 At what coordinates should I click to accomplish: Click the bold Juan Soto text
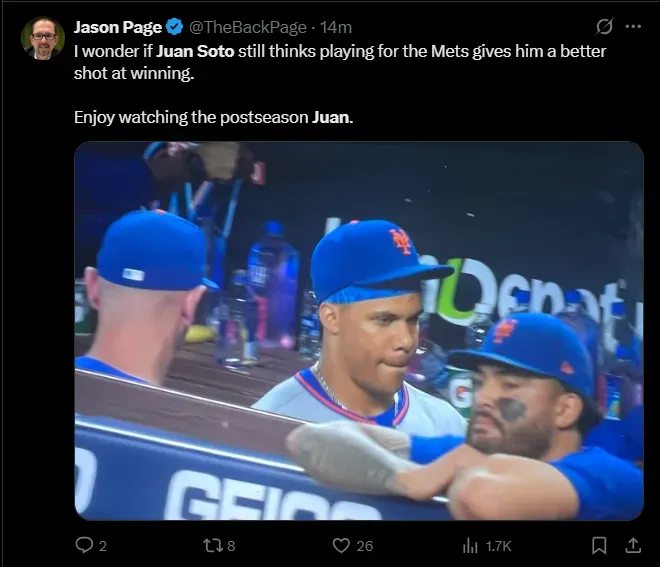[196, 50]
